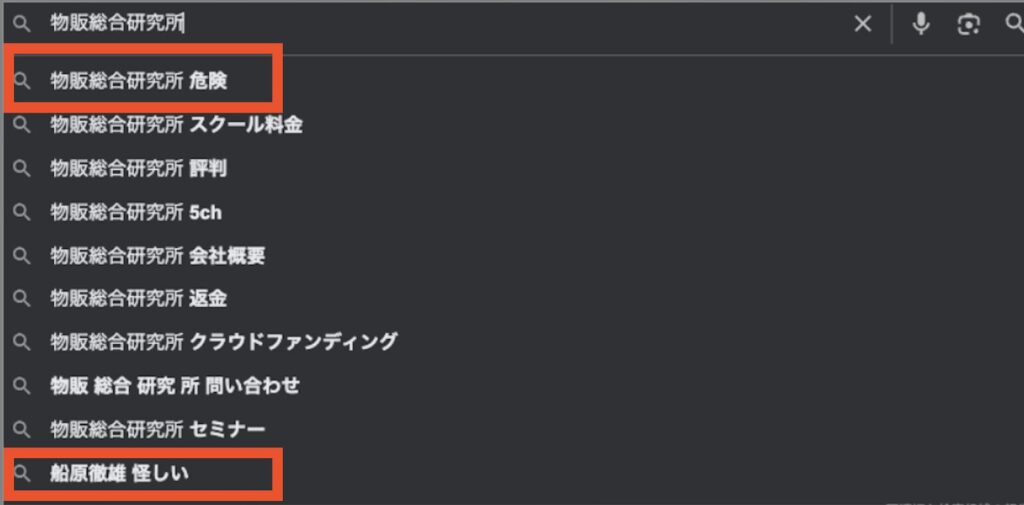The image size is (1024, 505).
Task: Pick the 物販総合研究所 5ch suggestion
Action: tap(136, 212)
